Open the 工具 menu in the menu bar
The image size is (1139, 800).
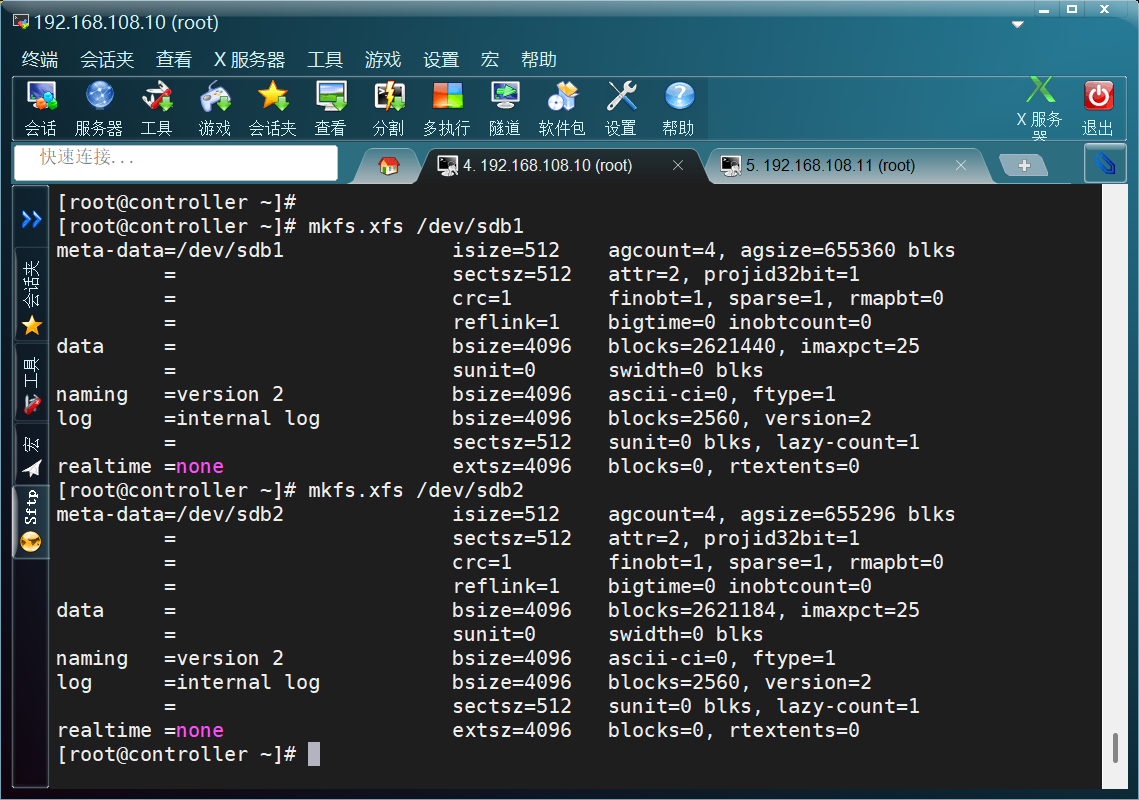(325, 60)
